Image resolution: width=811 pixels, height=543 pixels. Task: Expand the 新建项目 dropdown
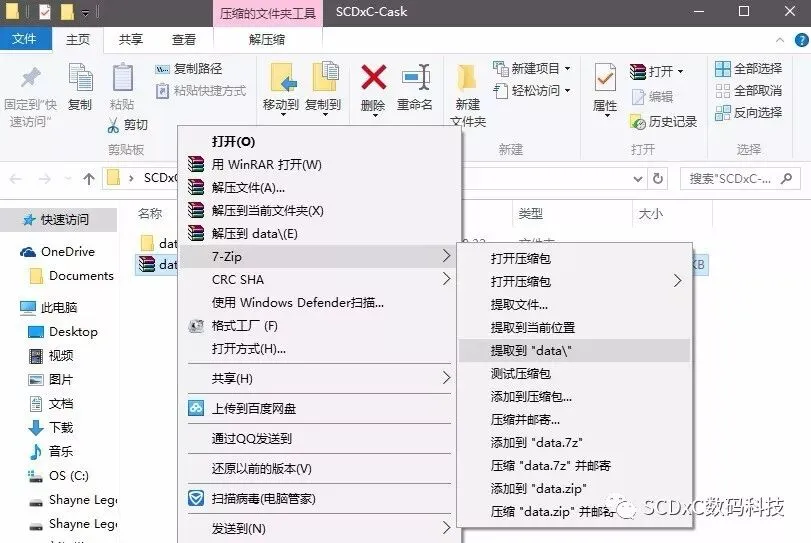tap(567, 68)
